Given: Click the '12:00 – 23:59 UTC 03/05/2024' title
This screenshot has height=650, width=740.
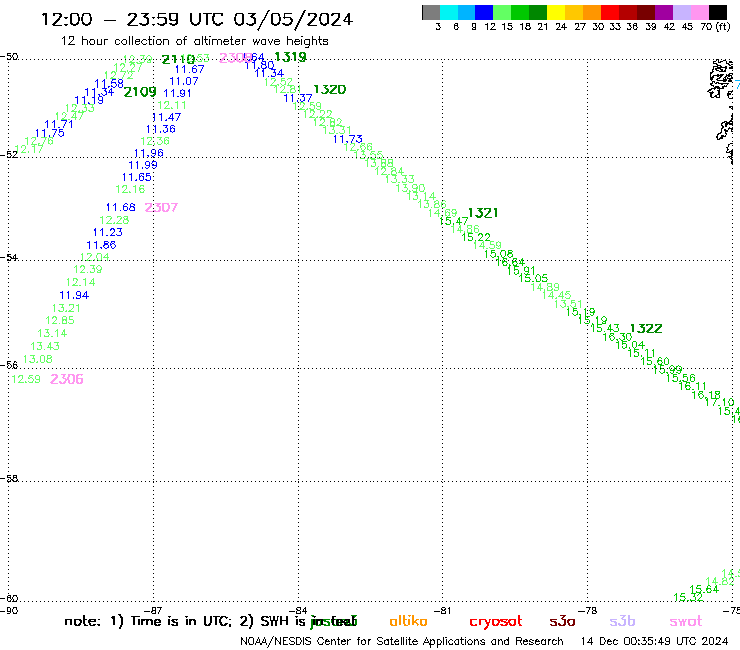Looking at the screenshot, I should 197,19.
